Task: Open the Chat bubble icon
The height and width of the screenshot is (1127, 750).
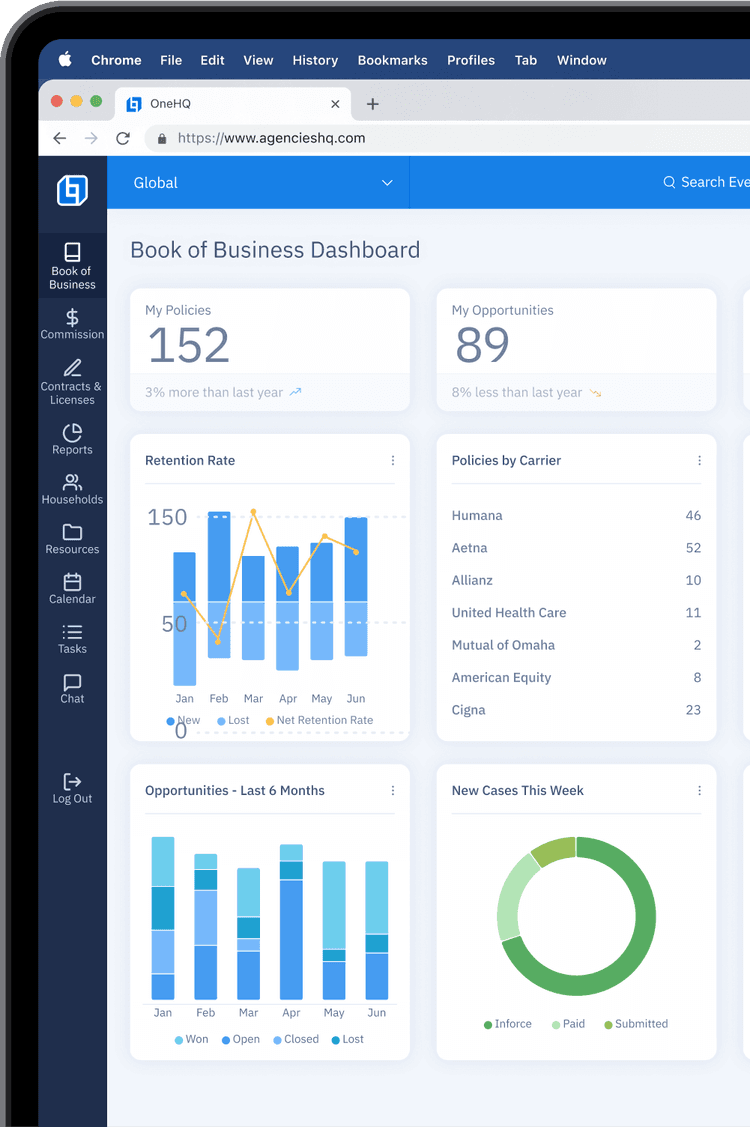Action: point(72,682)
